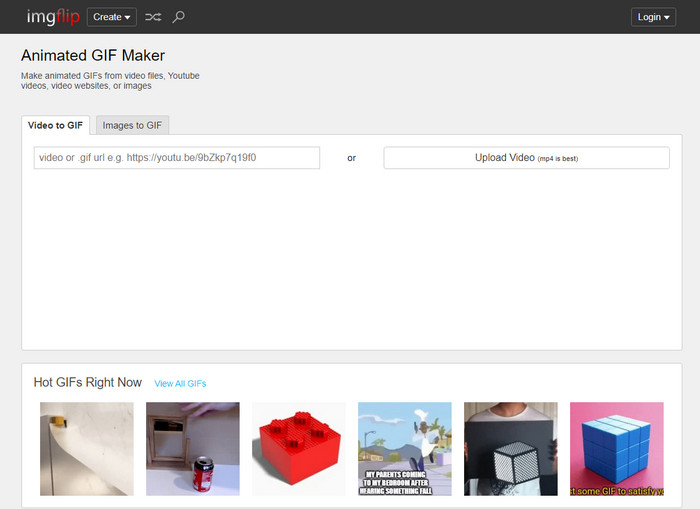Image resolution: width=700 pixels, height=509 pixels.
Task: Open the blue Rubik's cube GIF
Action: click(617, 449)
